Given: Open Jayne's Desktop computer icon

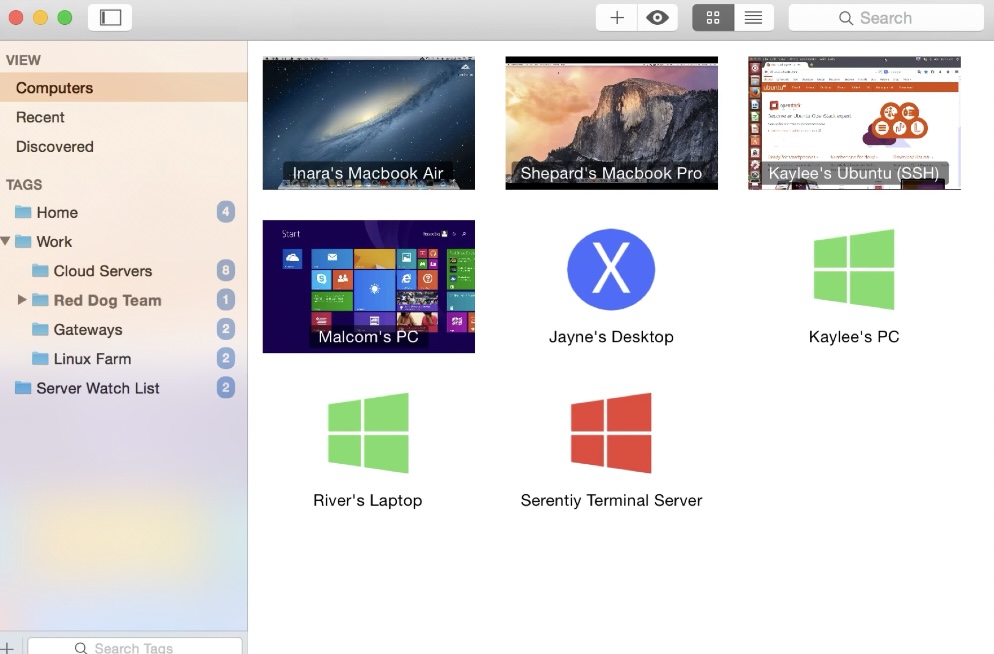Looking at the screenshot, I should [611, 268].
